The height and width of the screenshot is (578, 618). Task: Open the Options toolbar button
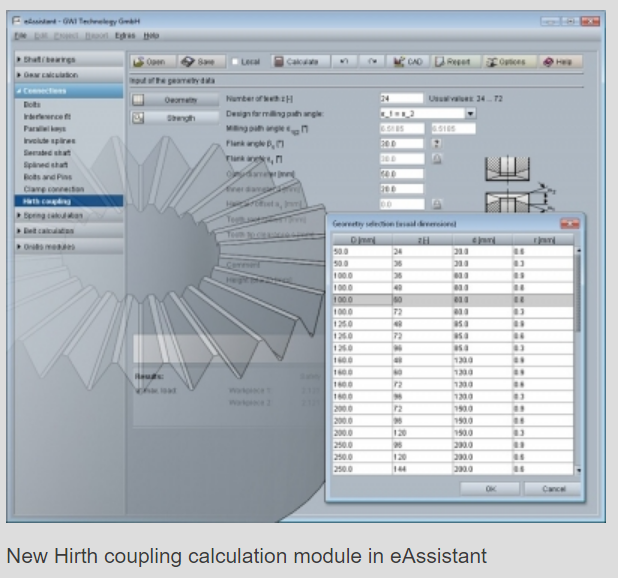(506, 61)
